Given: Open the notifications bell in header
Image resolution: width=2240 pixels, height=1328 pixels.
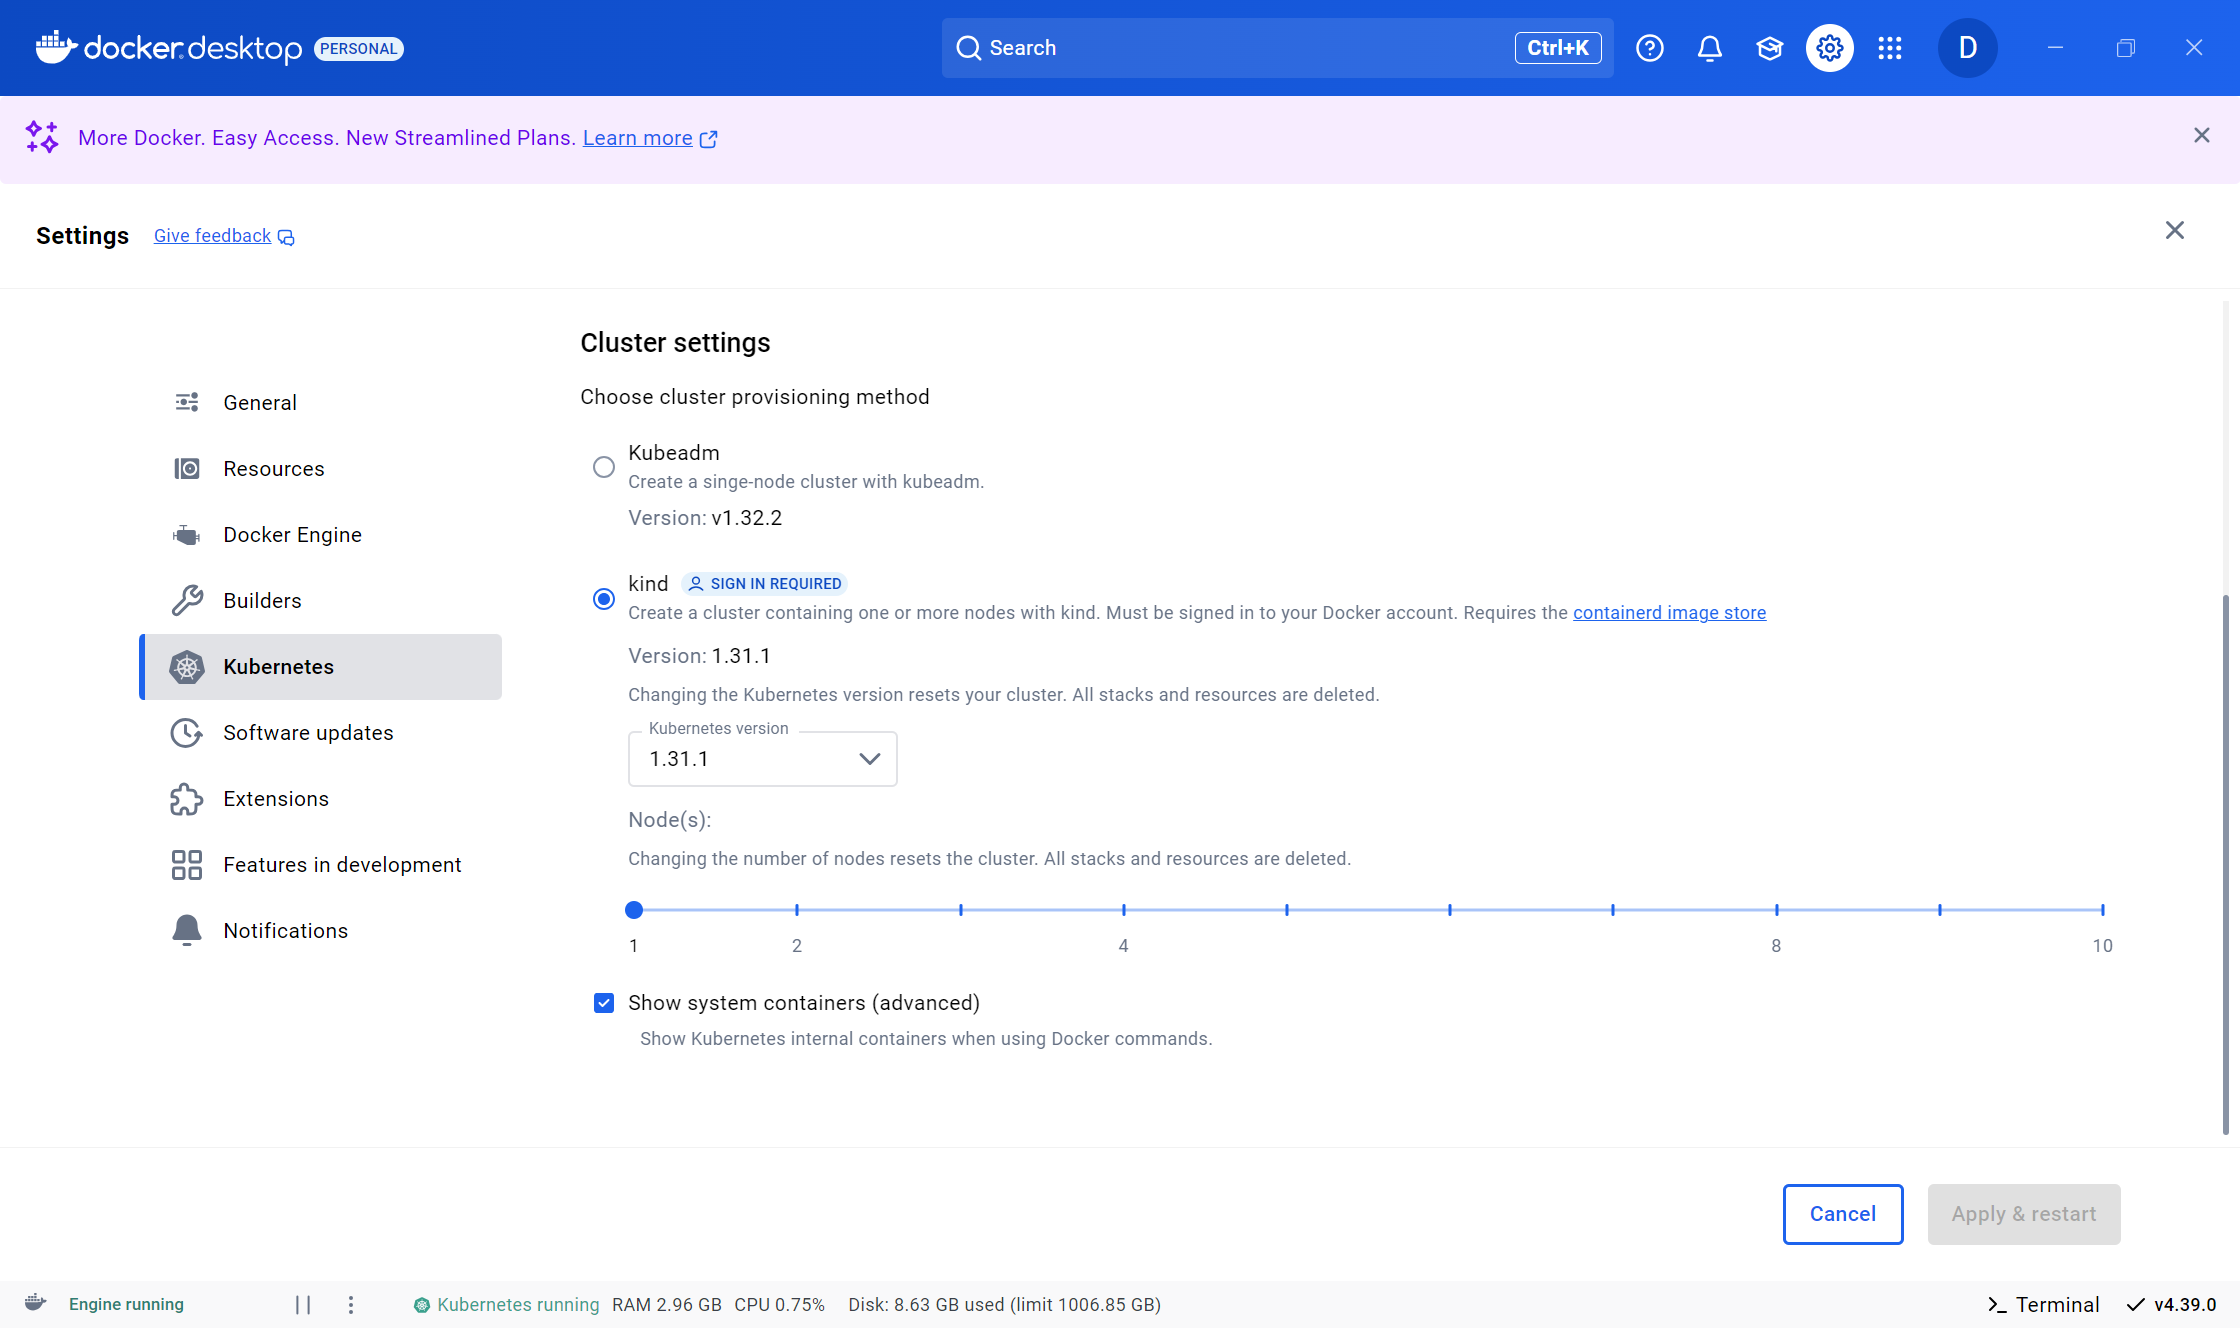Looking at the screenshot, I should (1710, 48).
